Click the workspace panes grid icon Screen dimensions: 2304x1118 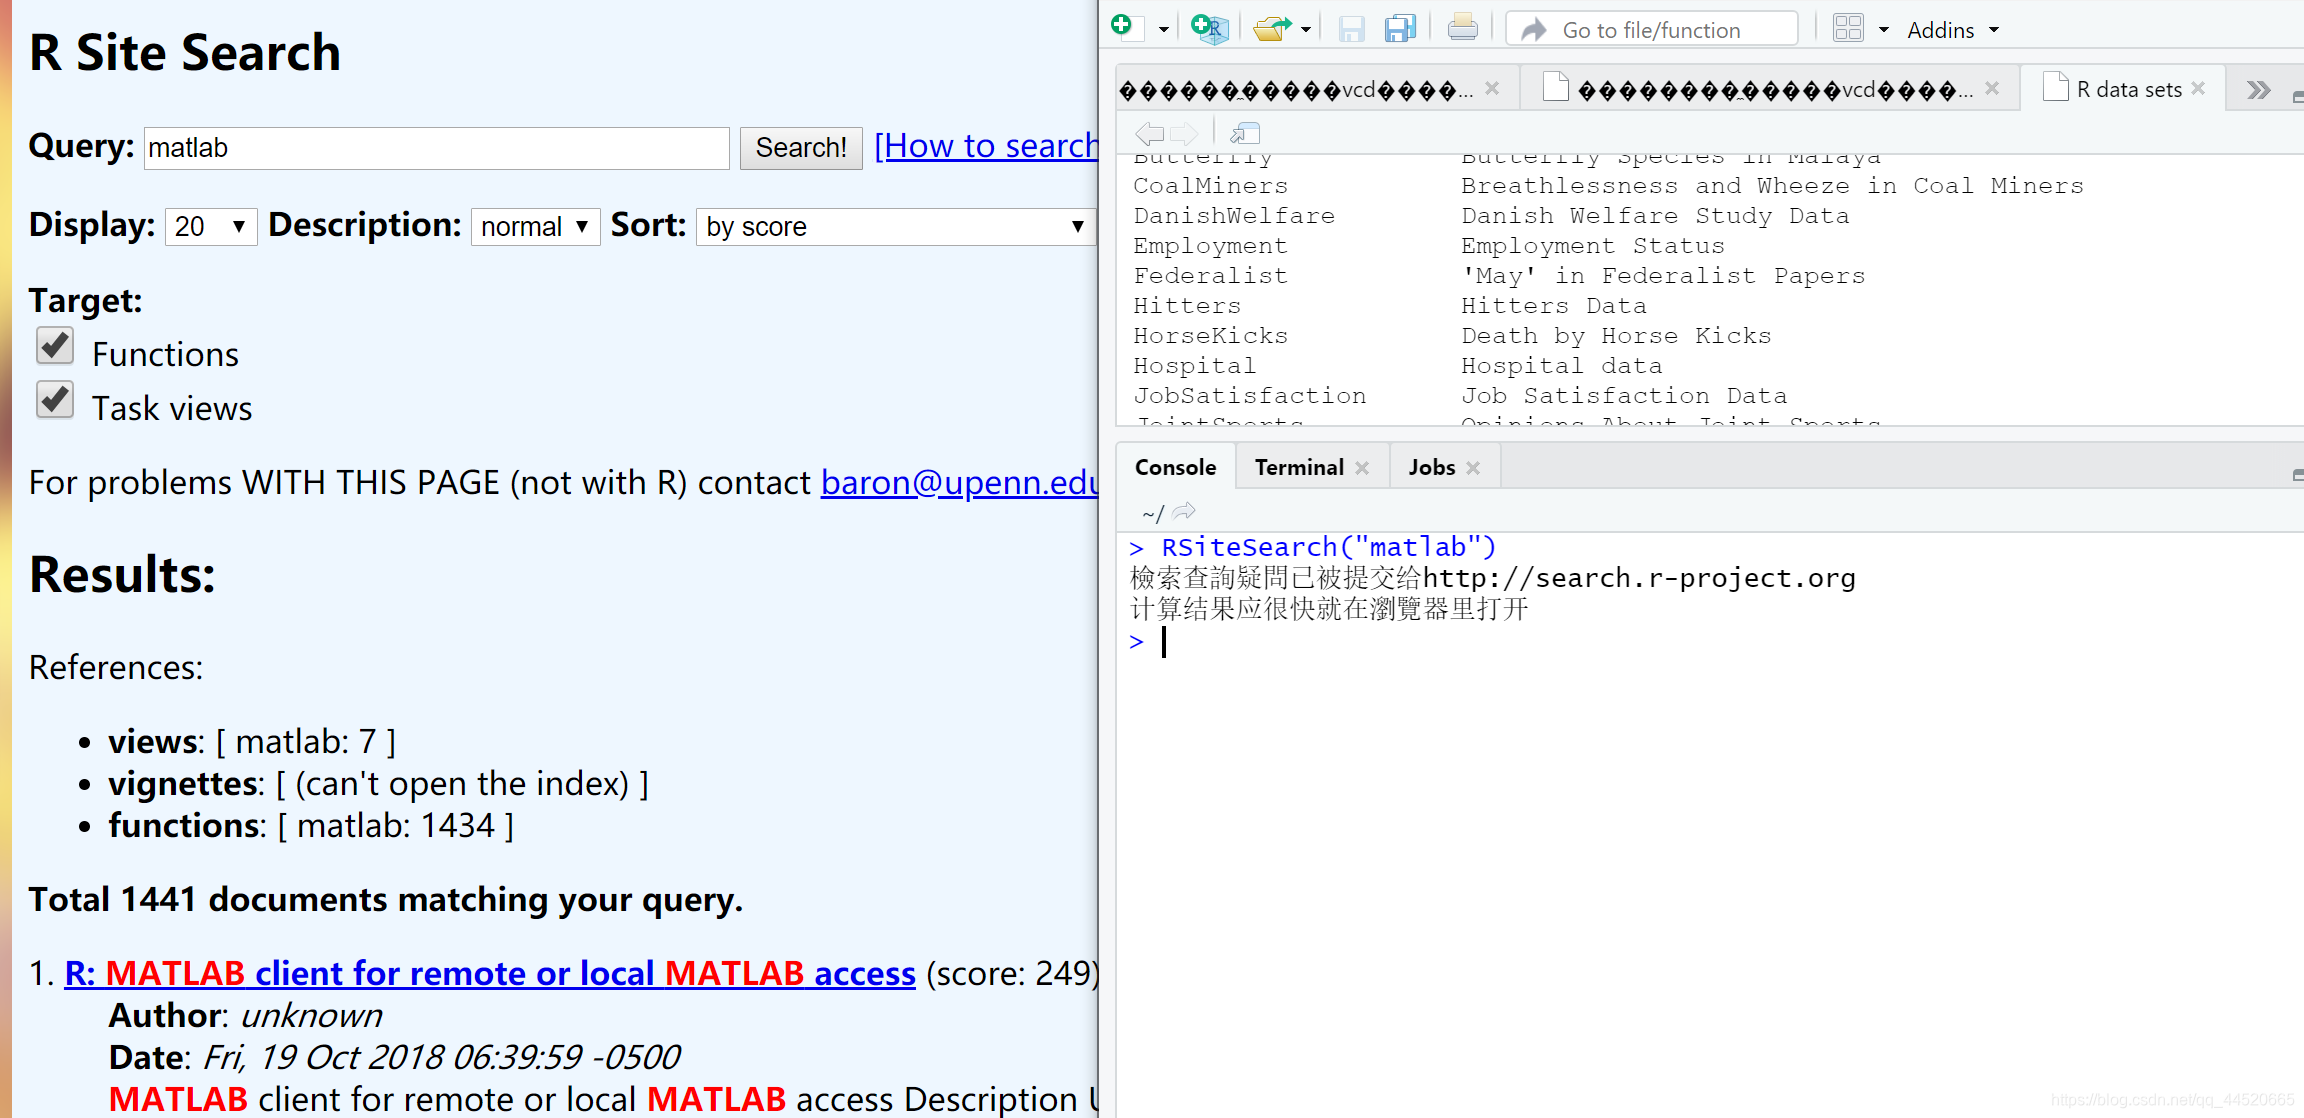pos(1848,28)
